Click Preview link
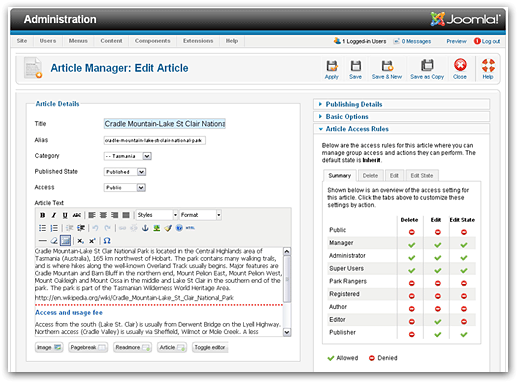 point(456,41)
